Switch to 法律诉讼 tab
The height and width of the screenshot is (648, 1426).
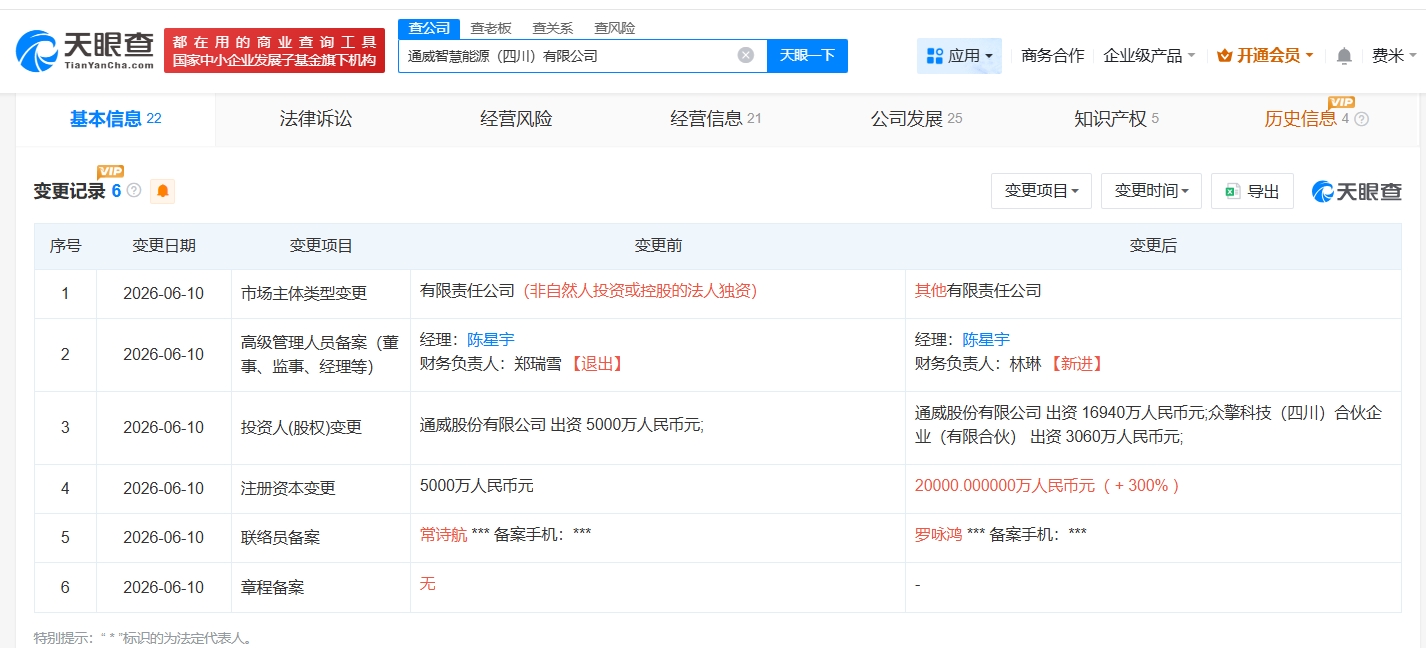[x=316, y=119]
